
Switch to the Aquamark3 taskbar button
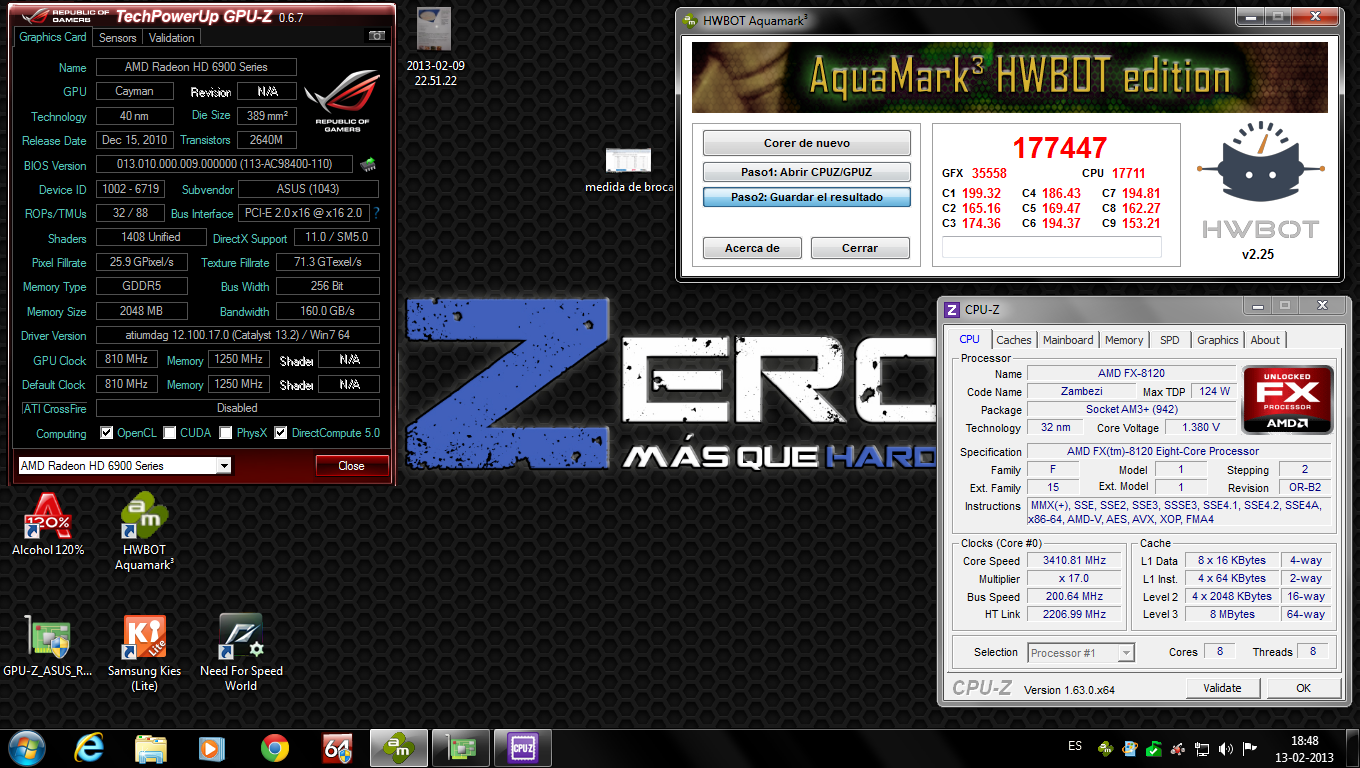tap(399, 747)
